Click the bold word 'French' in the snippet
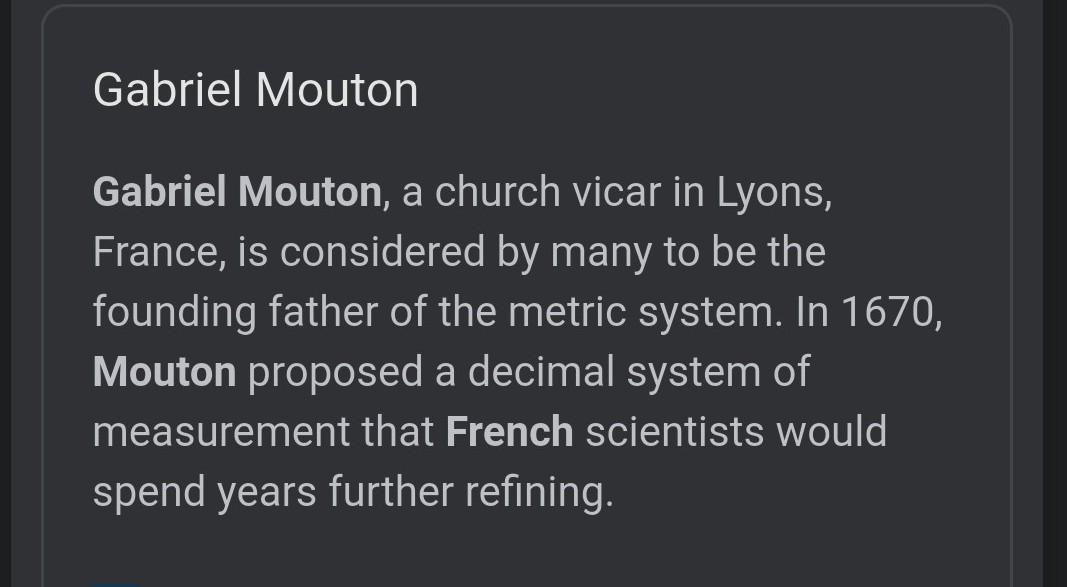The height and width of the screenshot is (587, 1067). click(510, 431)
